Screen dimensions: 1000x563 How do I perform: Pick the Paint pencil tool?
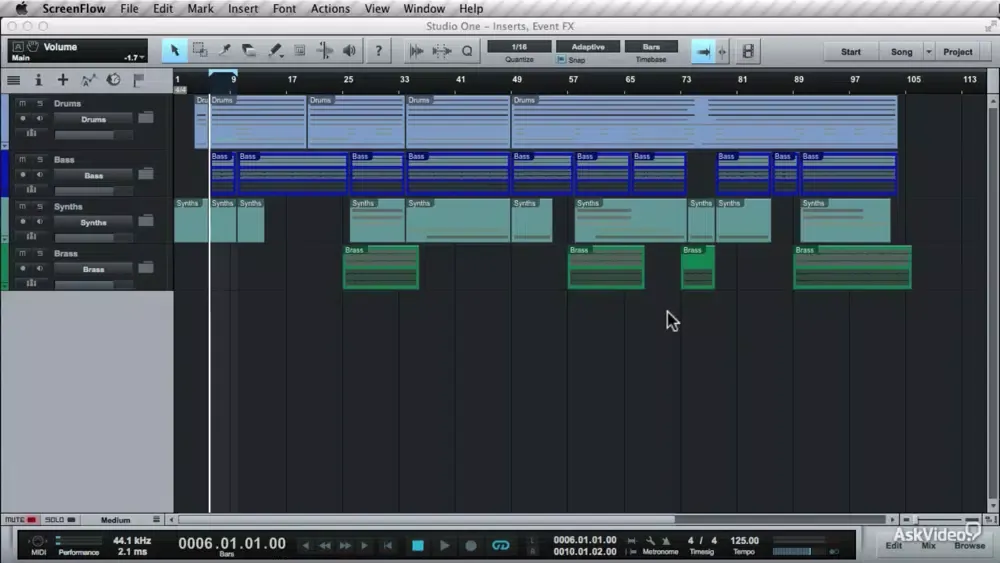pos(275,51)
